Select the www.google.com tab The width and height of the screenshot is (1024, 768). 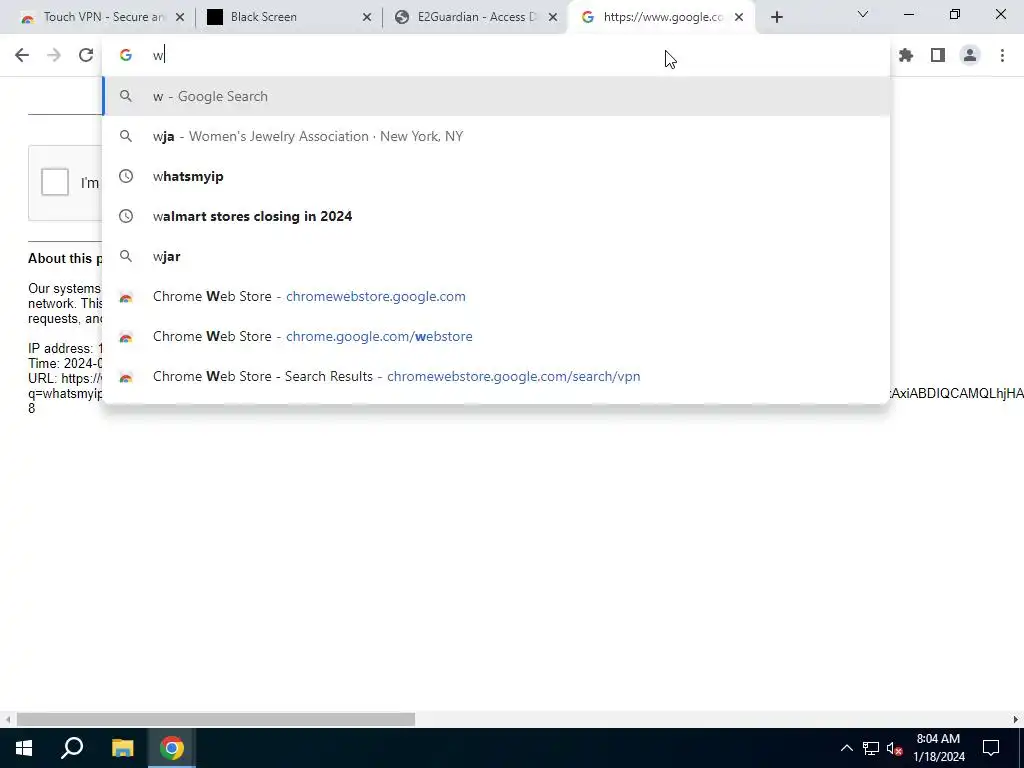click(x=661, y=18)
